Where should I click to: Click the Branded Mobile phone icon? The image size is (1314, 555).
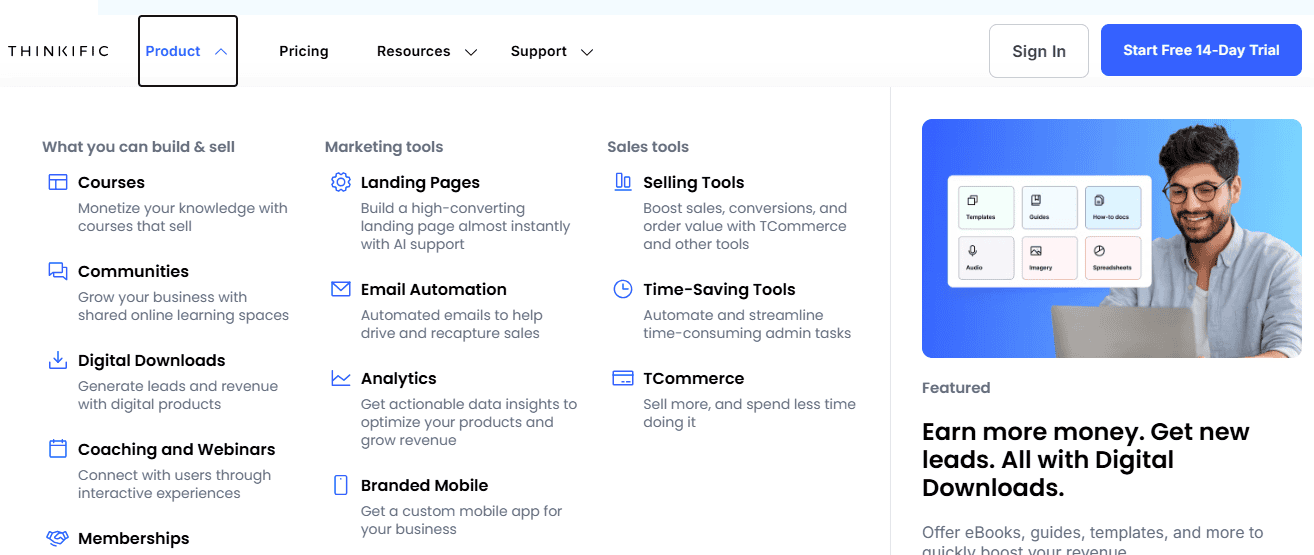[341, 485]
